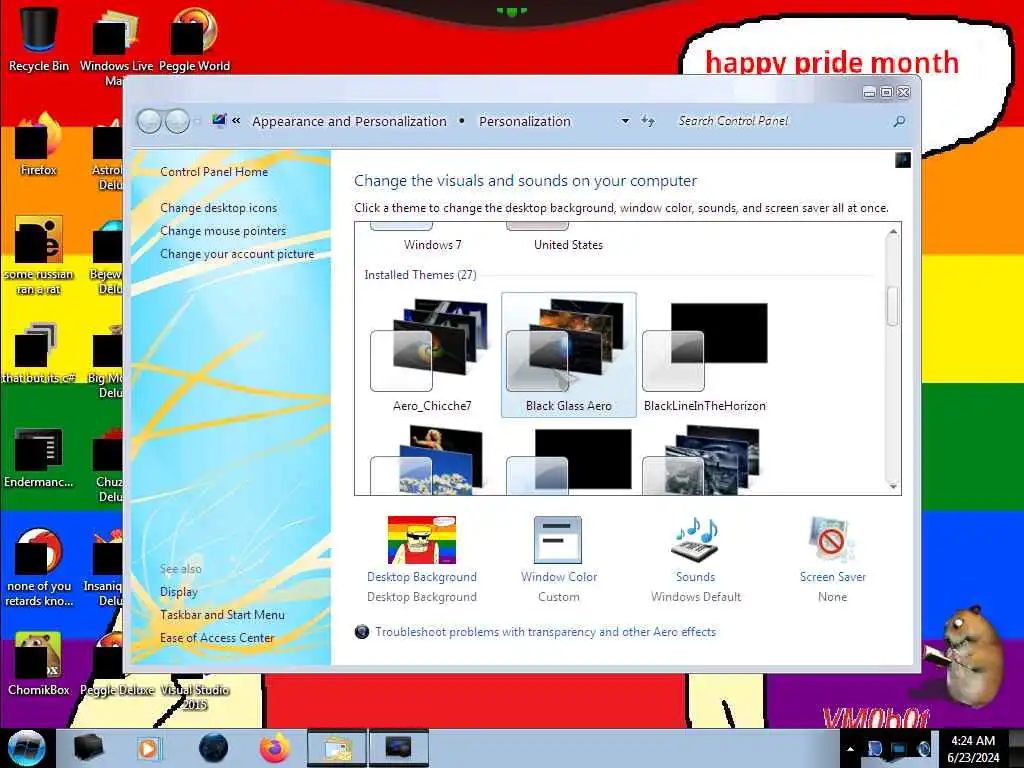This screenshot has width=1024, height=768.
Task: Click the forward navigation arrow button
Action: coord(177,121)
